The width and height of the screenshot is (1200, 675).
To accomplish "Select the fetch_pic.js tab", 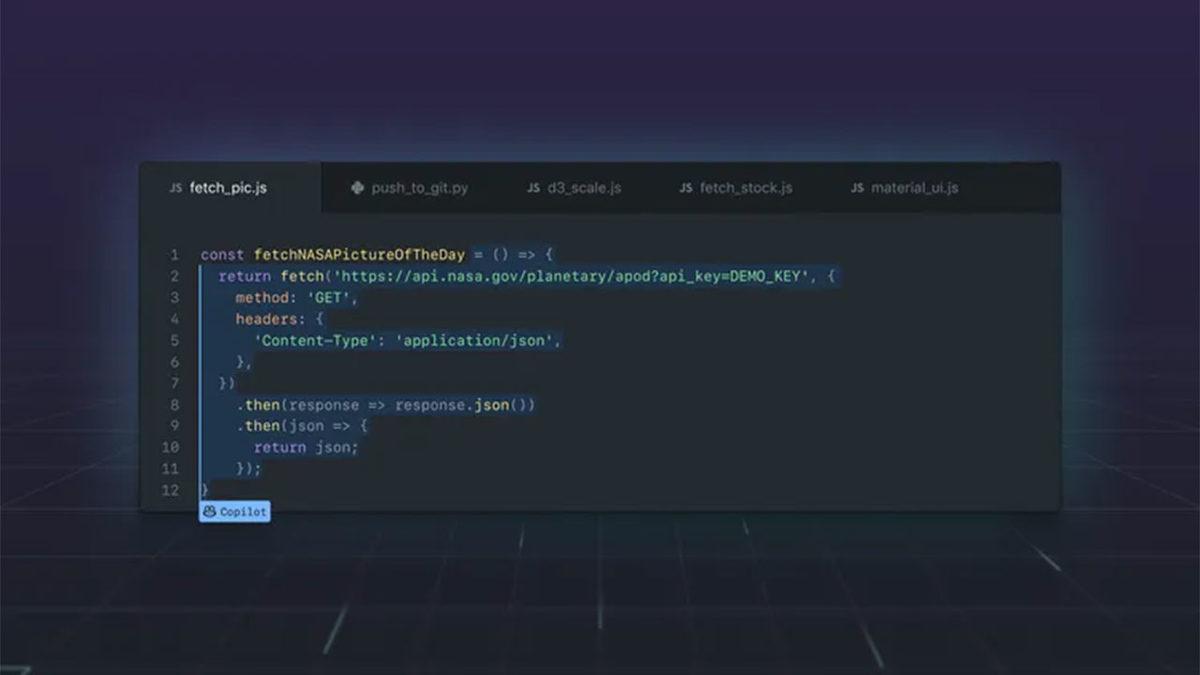I will (x=228, y=187).
